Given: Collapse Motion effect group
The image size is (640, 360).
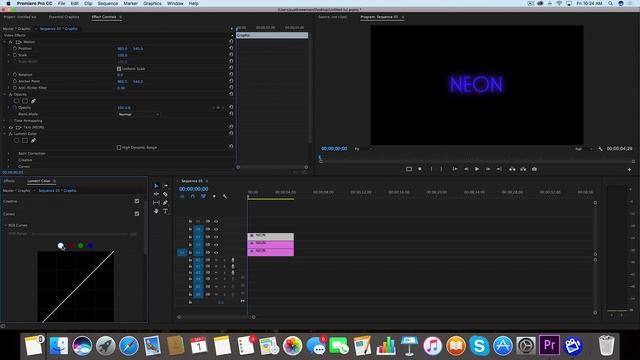Looking at the screenshot, I should pos(4,42).
